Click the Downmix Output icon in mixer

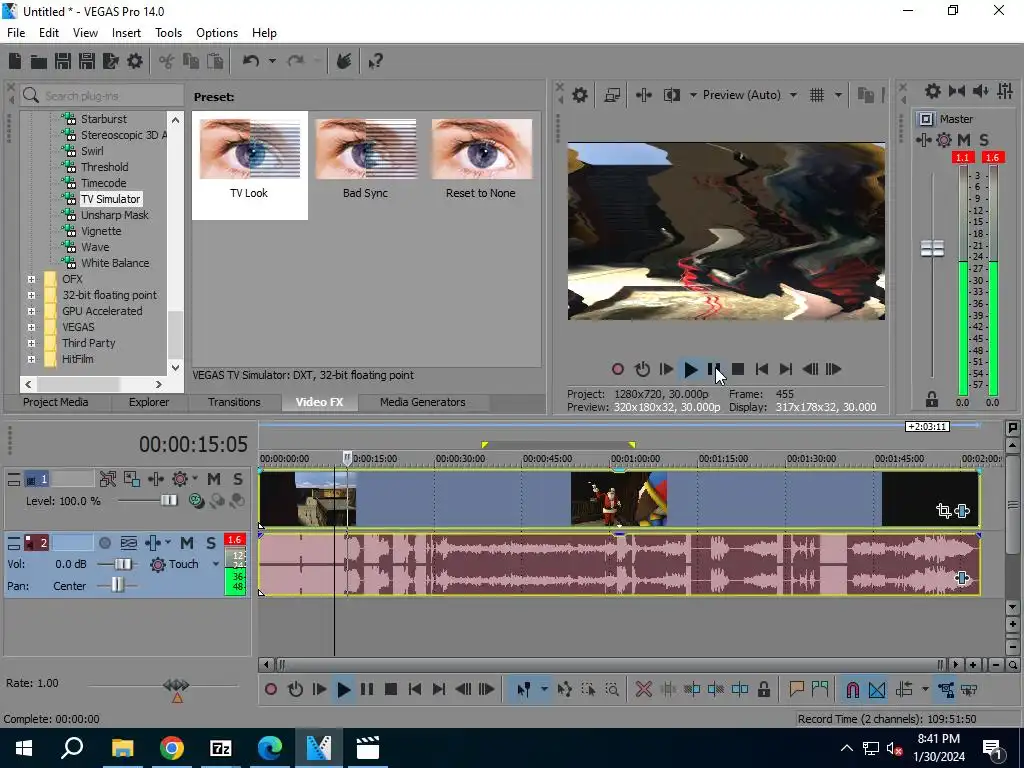coord(957,91)
